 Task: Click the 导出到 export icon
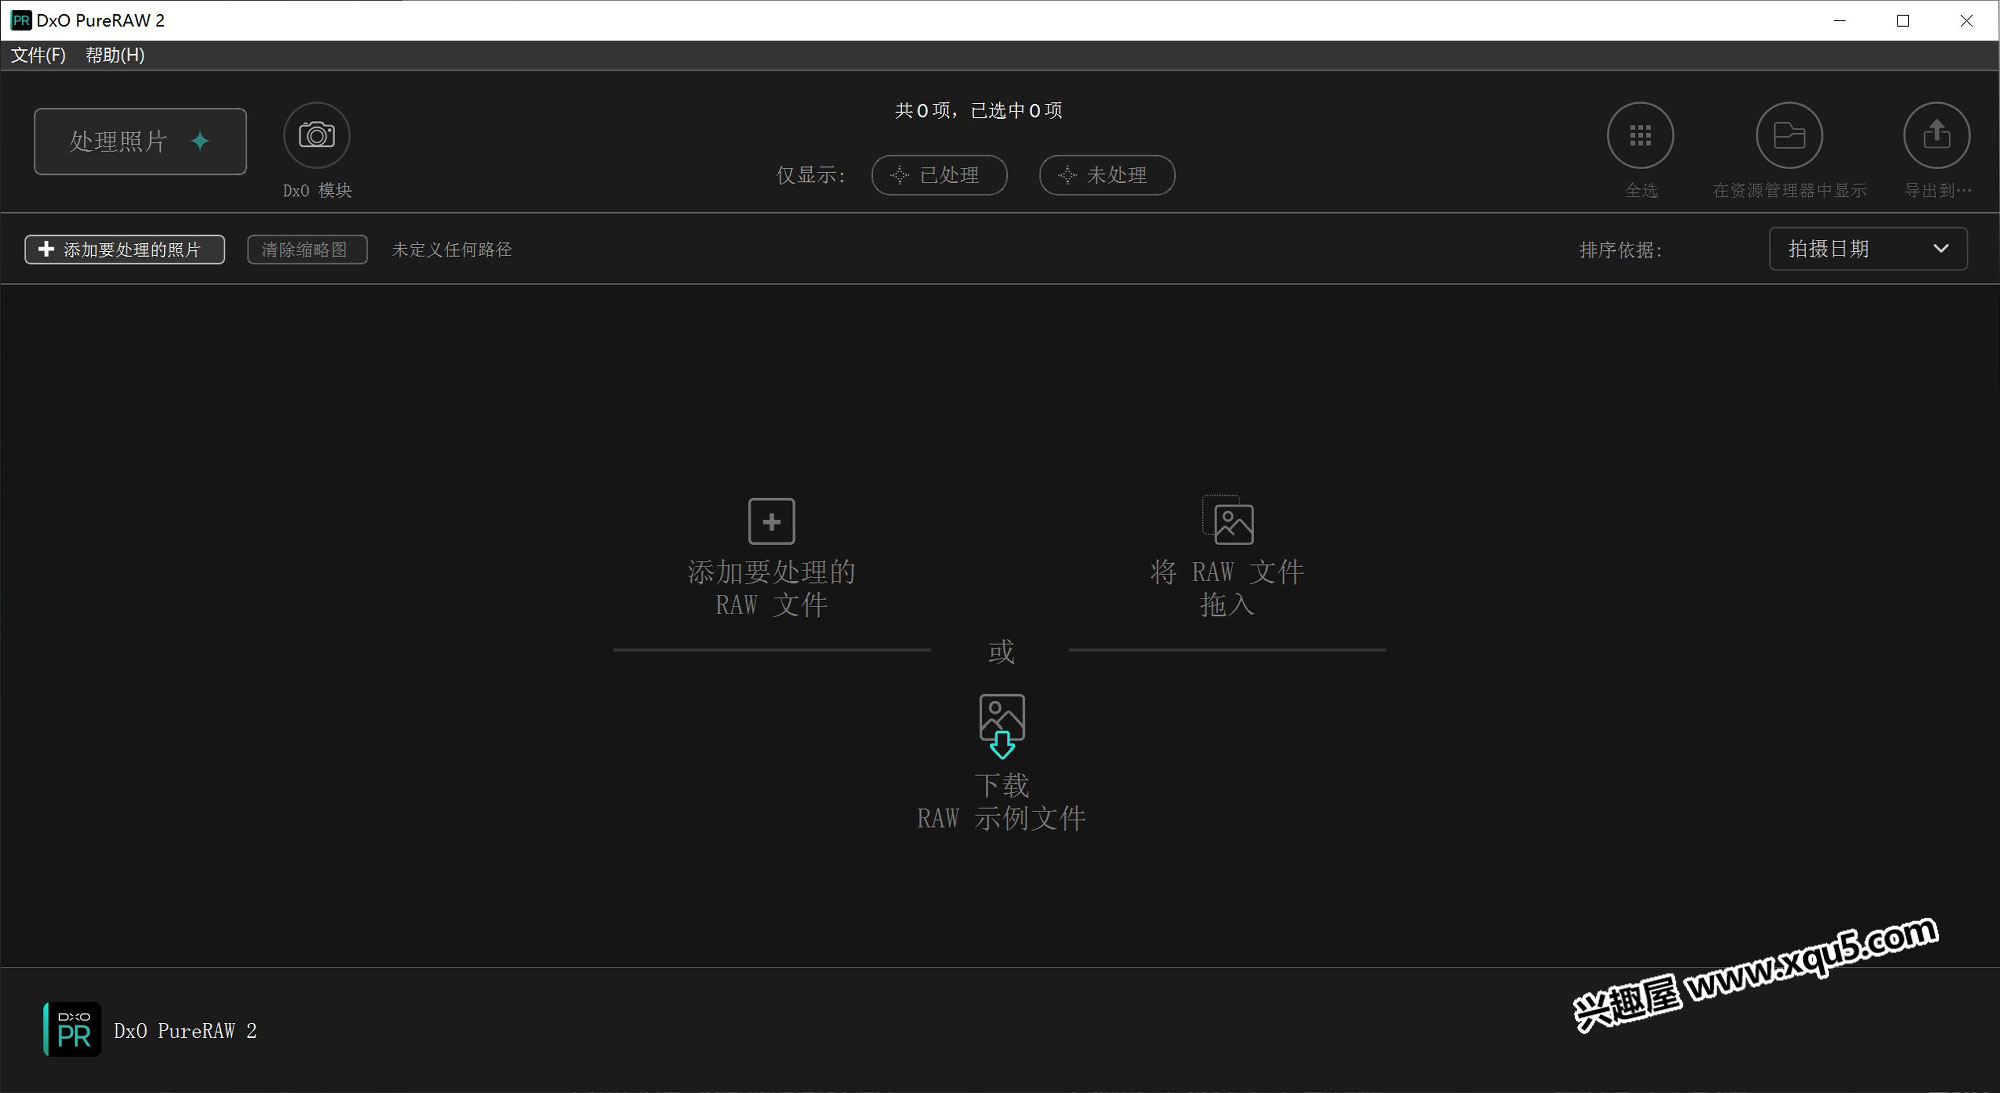point(1937,135)
